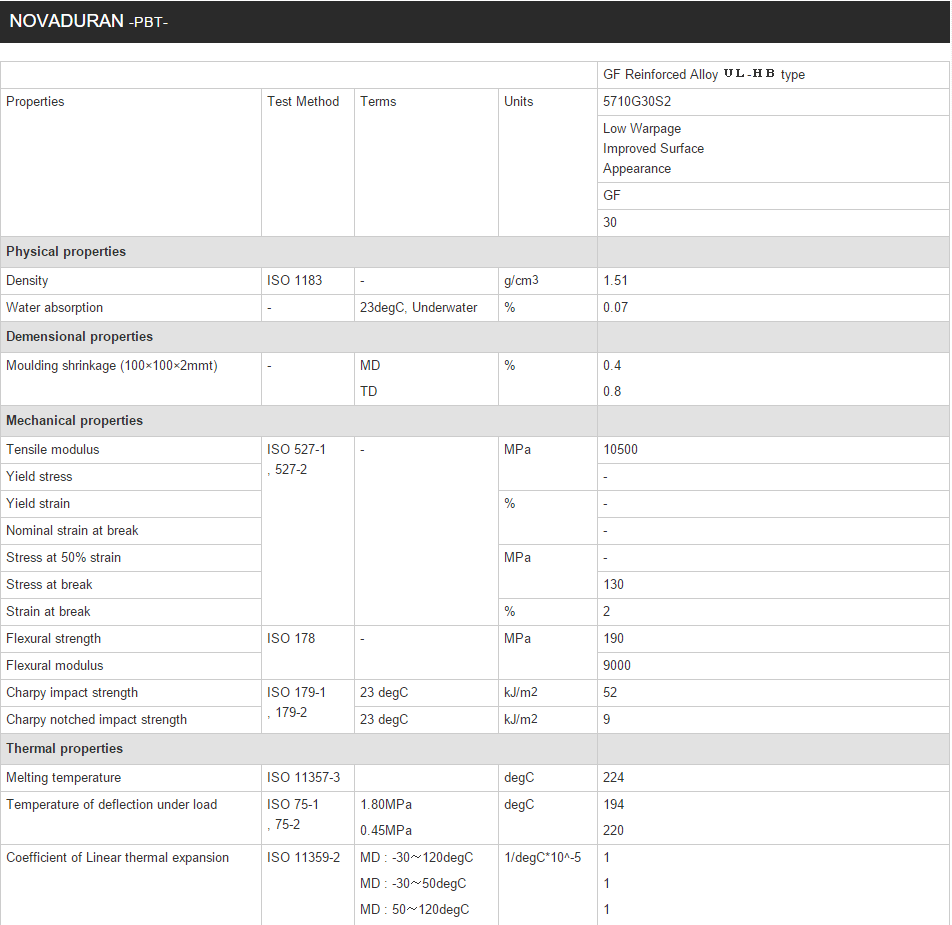Select the Melting temperature row label
This screenshot has height=925, width=952.
coord(63,778)
